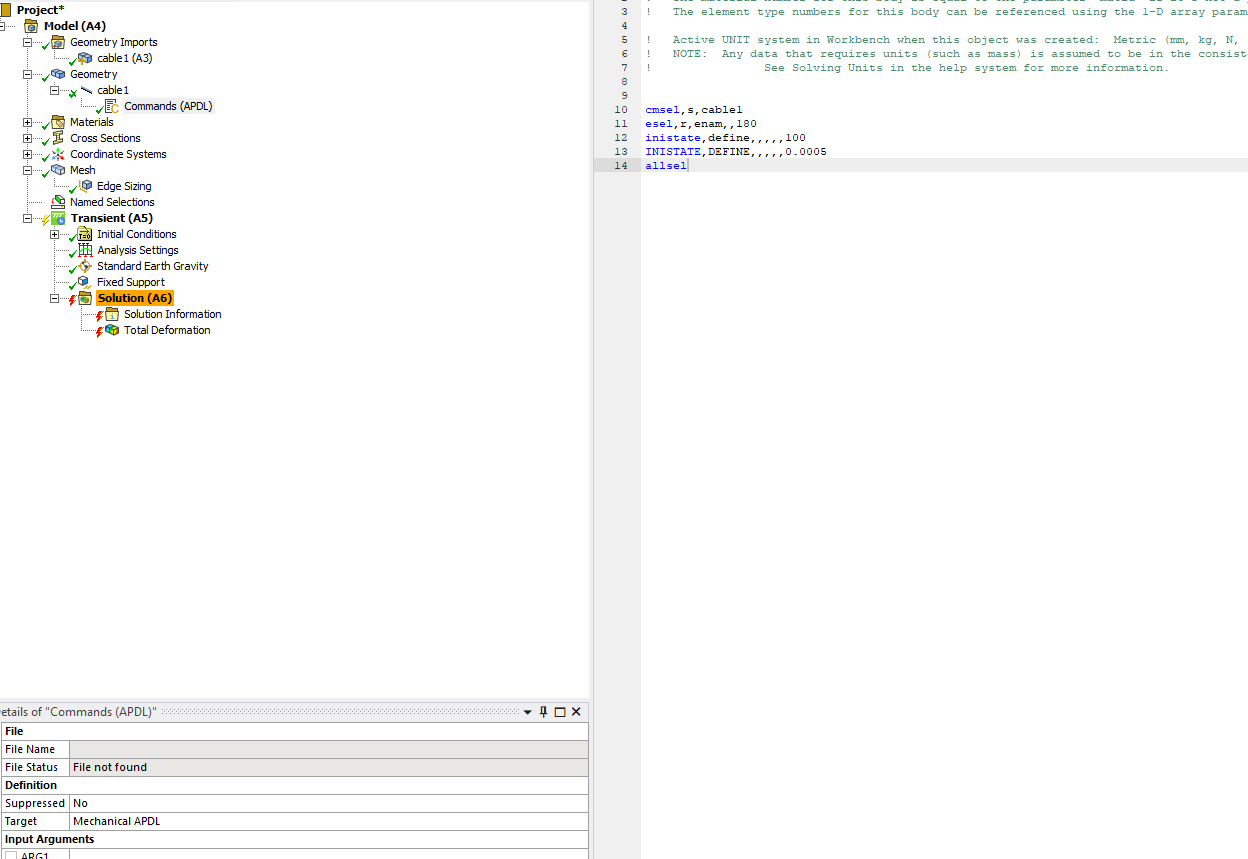This screenshot has width=1248, height=859.
Task: Maximize the Details of Commands (APDL) panel
Action: coord(560,712)
